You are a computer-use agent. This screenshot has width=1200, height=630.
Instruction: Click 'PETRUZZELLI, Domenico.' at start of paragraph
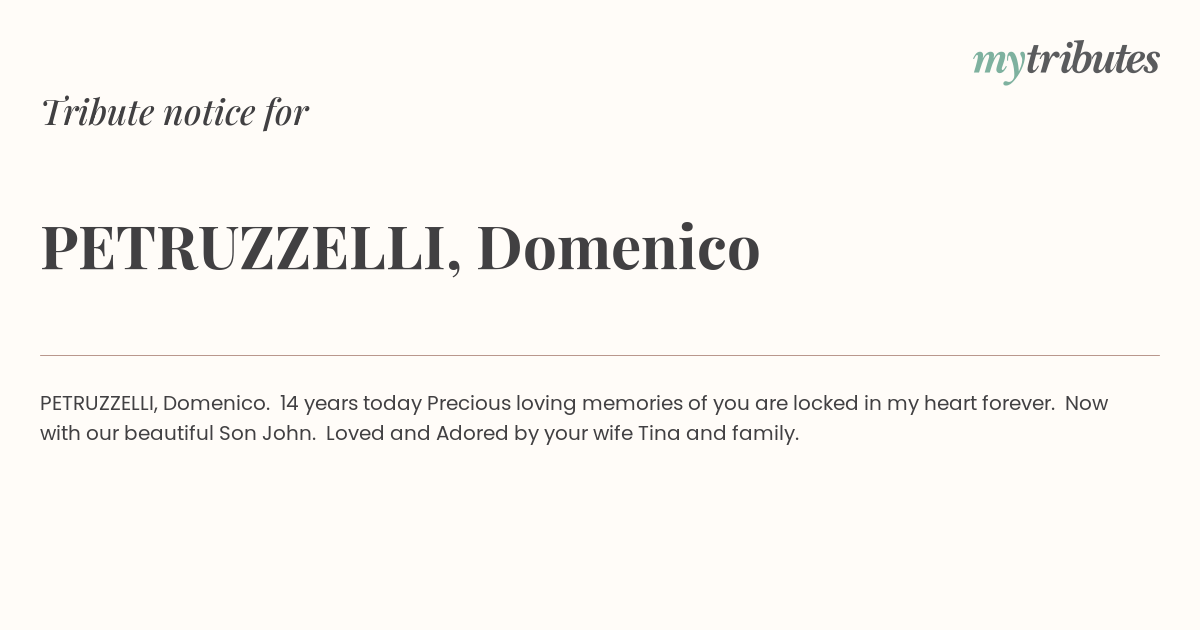click(x=155, y=404)
